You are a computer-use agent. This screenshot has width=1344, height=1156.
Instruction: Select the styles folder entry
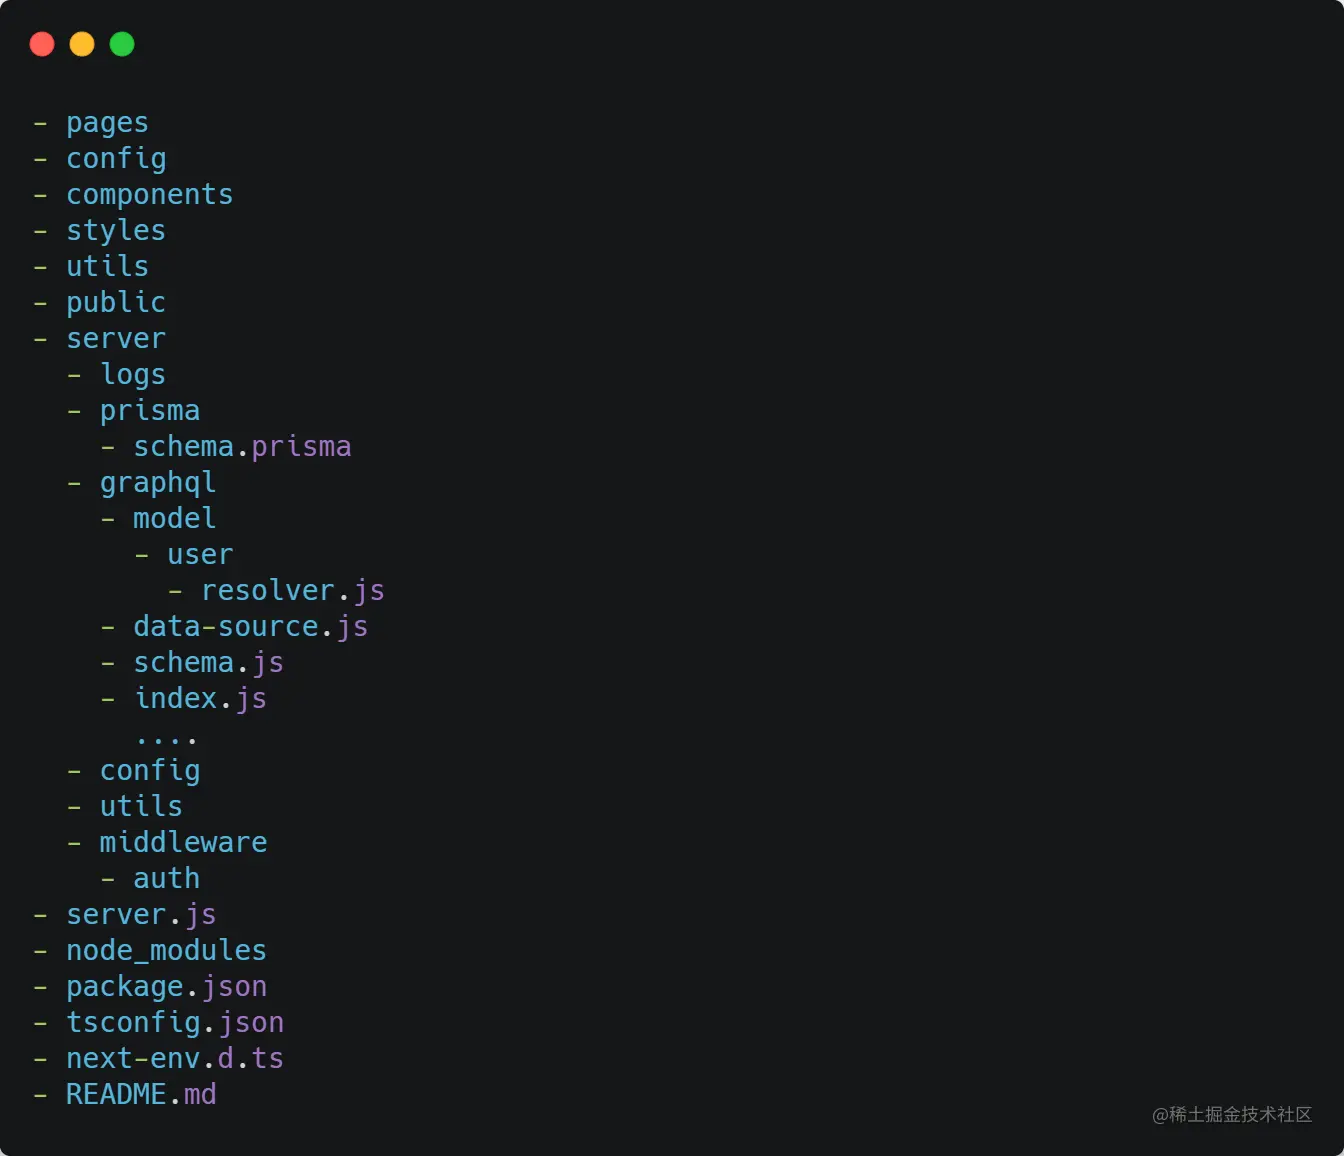[x=116, y=230]
